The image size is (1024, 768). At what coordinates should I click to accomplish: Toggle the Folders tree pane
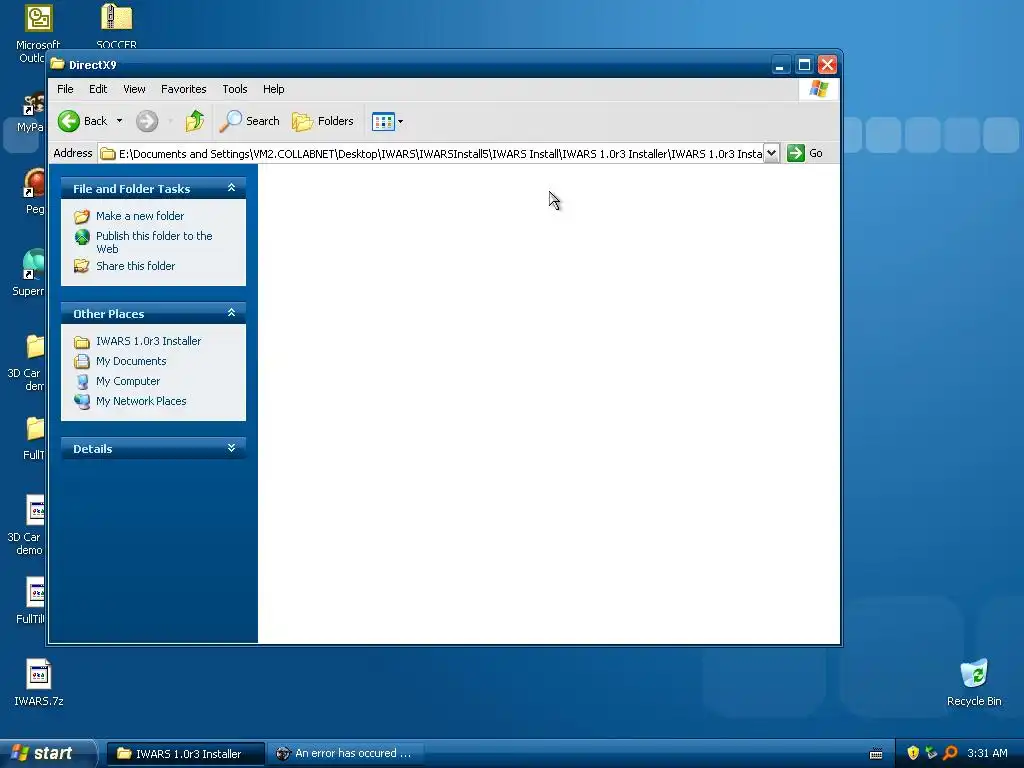323,121
